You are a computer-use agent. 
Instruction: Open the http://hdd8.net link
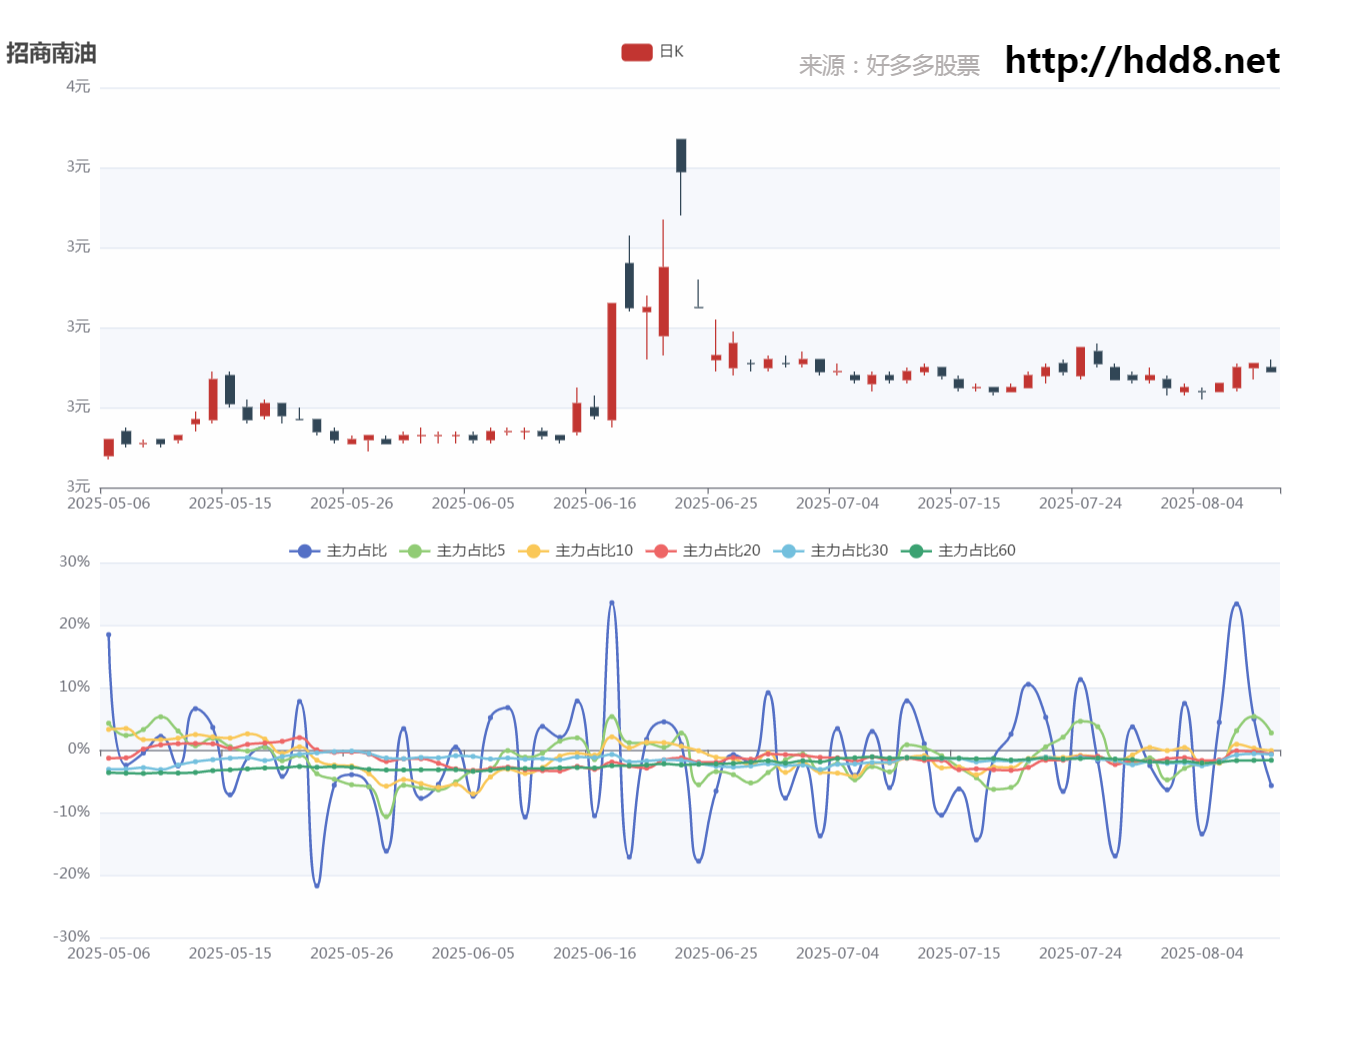coord(1142,61)
